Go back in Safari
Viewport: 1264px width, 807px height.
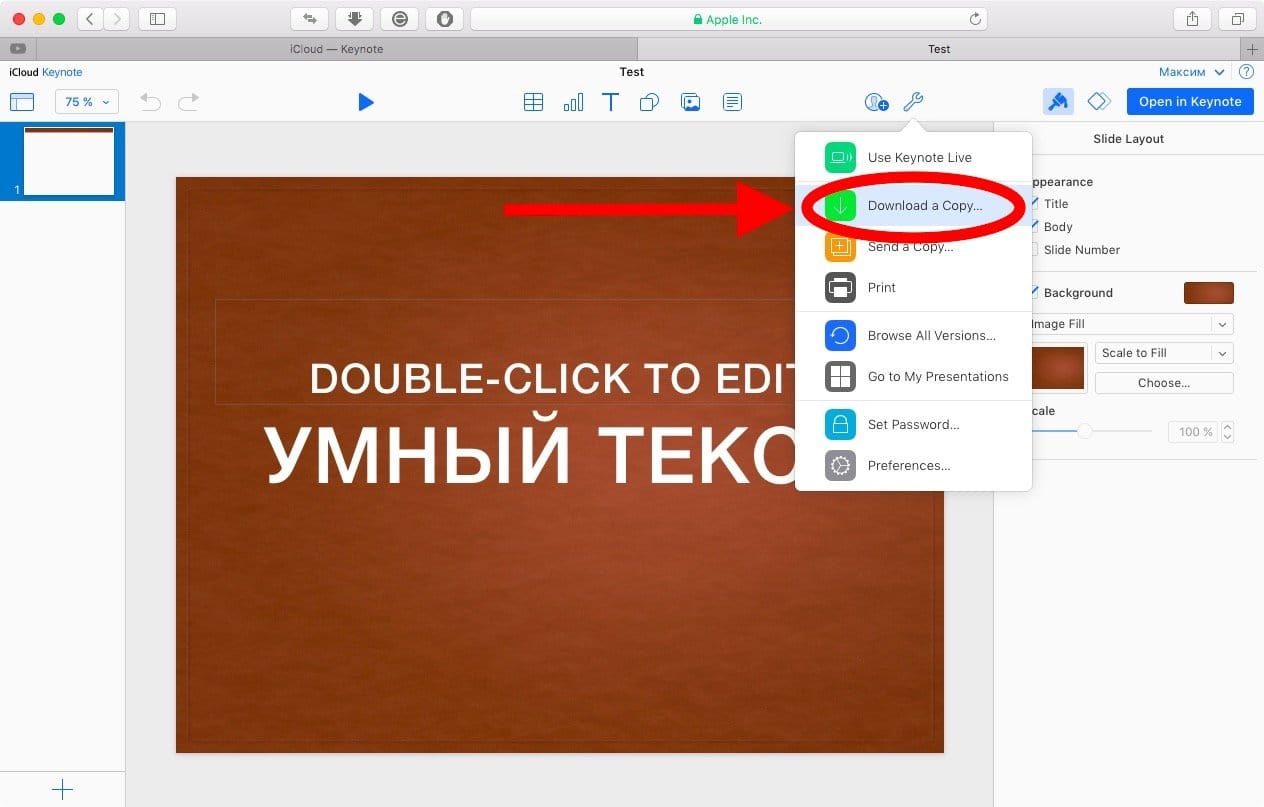90,19
